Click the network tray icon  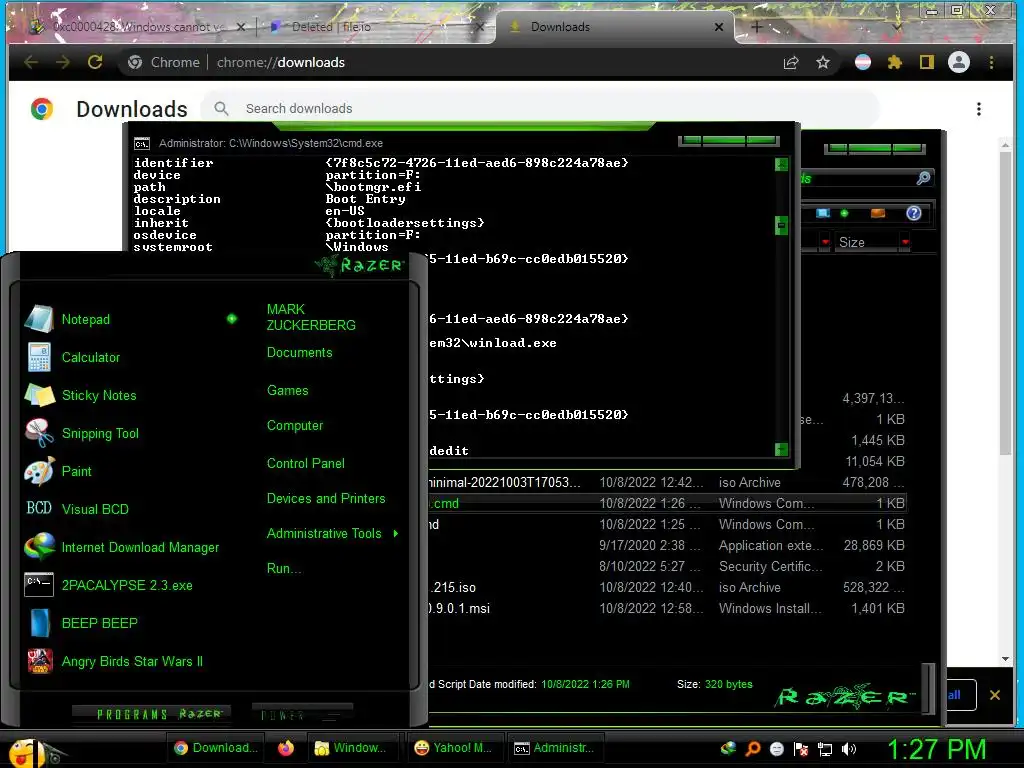tap(825, 749)
